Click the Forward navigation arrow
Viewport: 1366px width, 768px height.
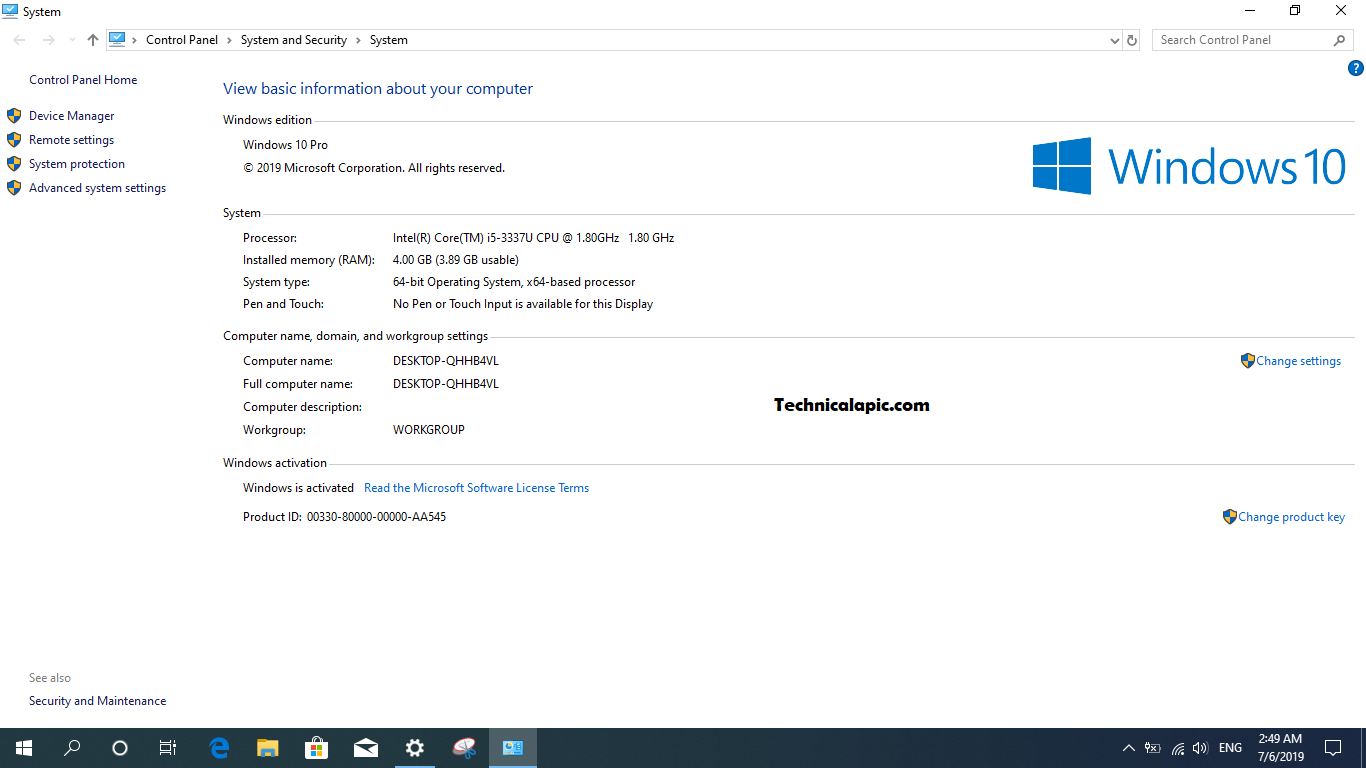(x=48, y=40)
